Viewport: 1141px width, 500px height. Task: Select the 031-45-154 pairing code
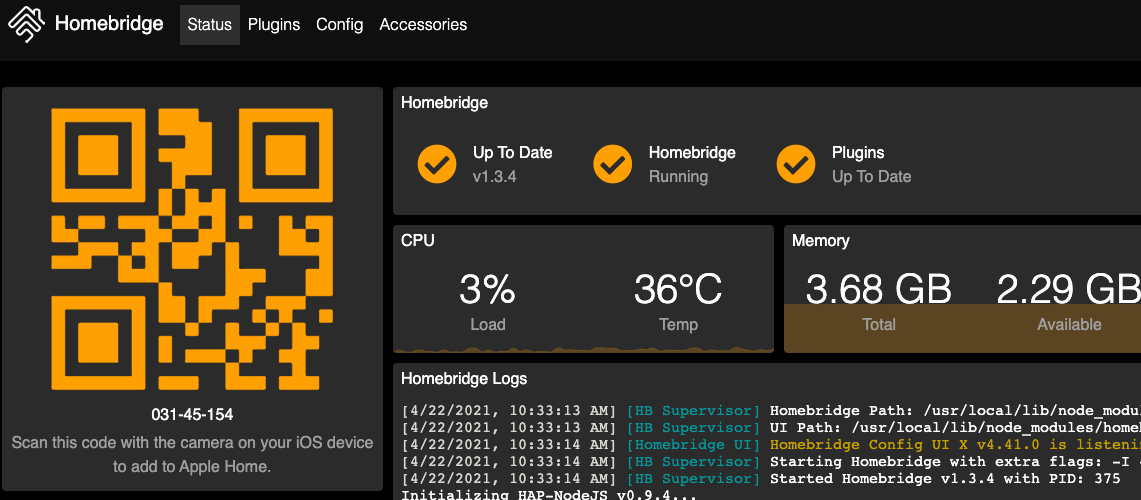pyautogui.click(x=192, y=414)
